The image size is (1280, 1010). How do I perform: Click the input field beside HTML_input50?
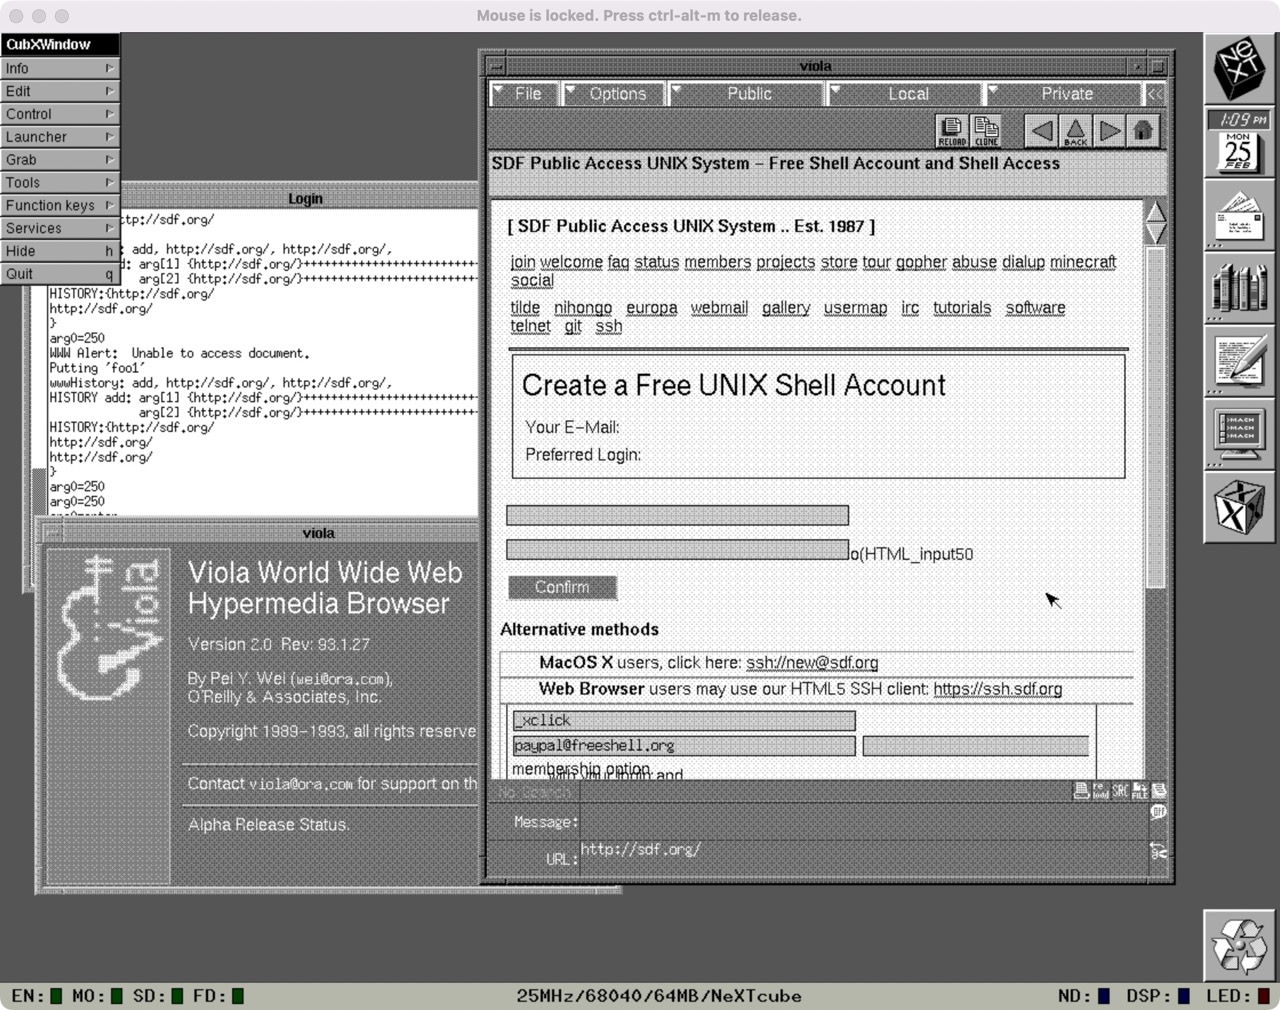pyautogui.click(x=677, y=550)
